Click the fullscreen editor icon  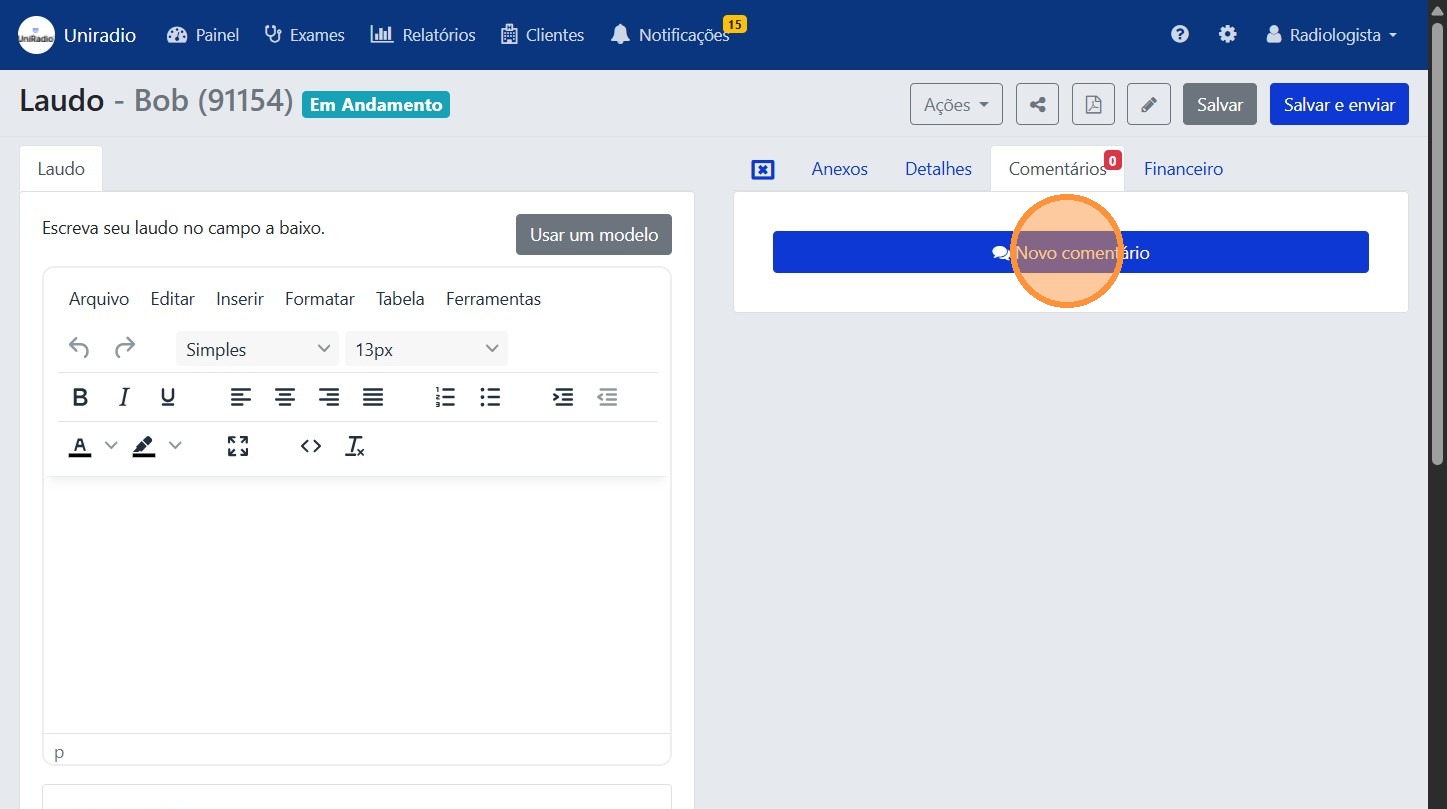click(238, 446)
